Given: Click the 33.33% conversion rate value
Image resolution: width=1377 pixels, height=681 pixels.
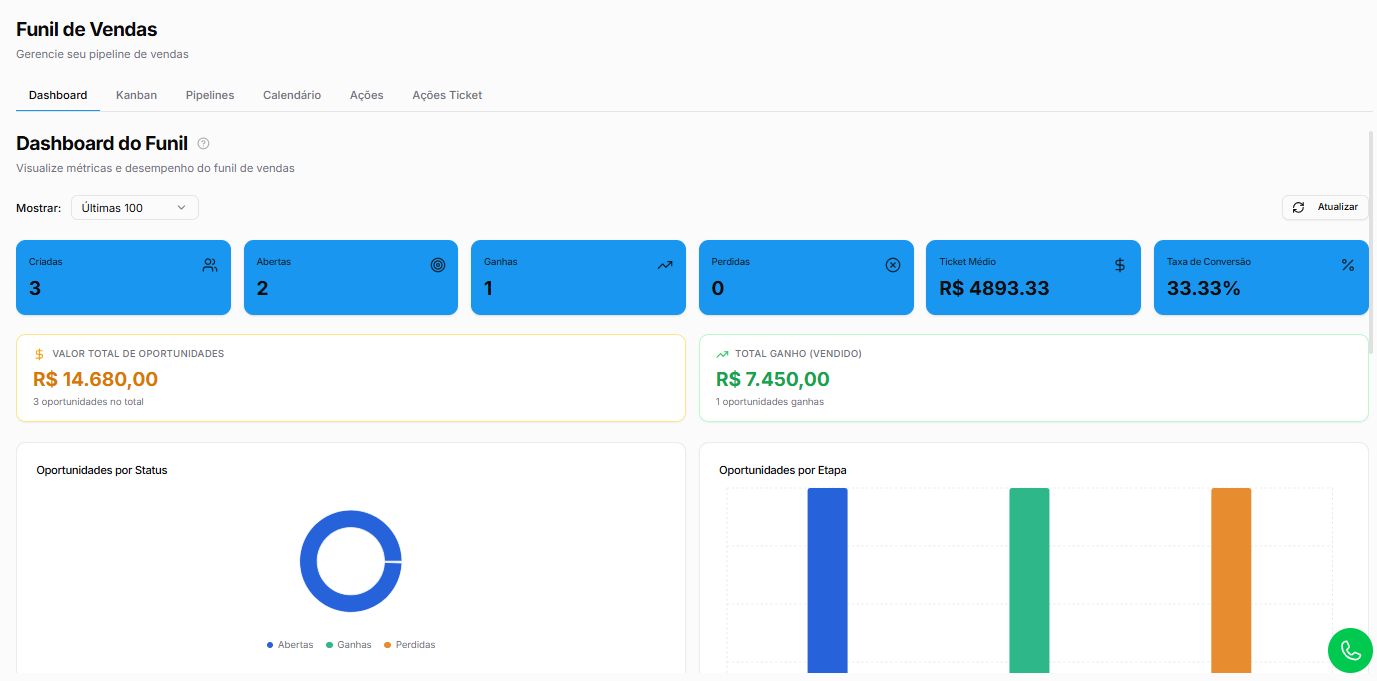Looking at the screenshot, I should (1203, 289).
